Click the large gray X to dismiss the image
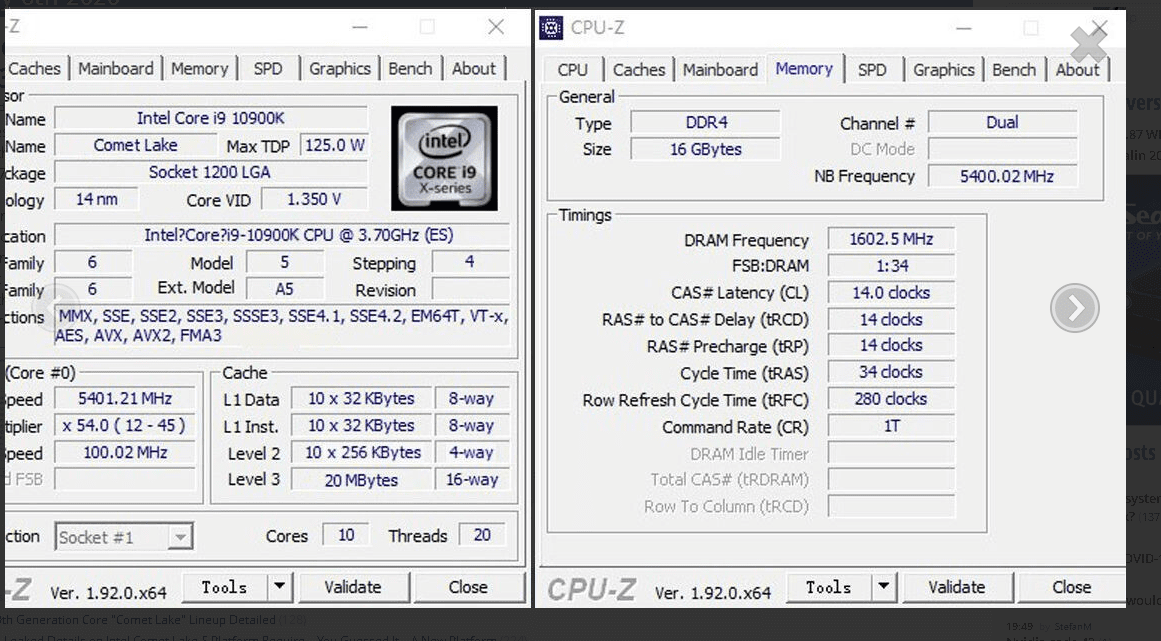 1087,44
